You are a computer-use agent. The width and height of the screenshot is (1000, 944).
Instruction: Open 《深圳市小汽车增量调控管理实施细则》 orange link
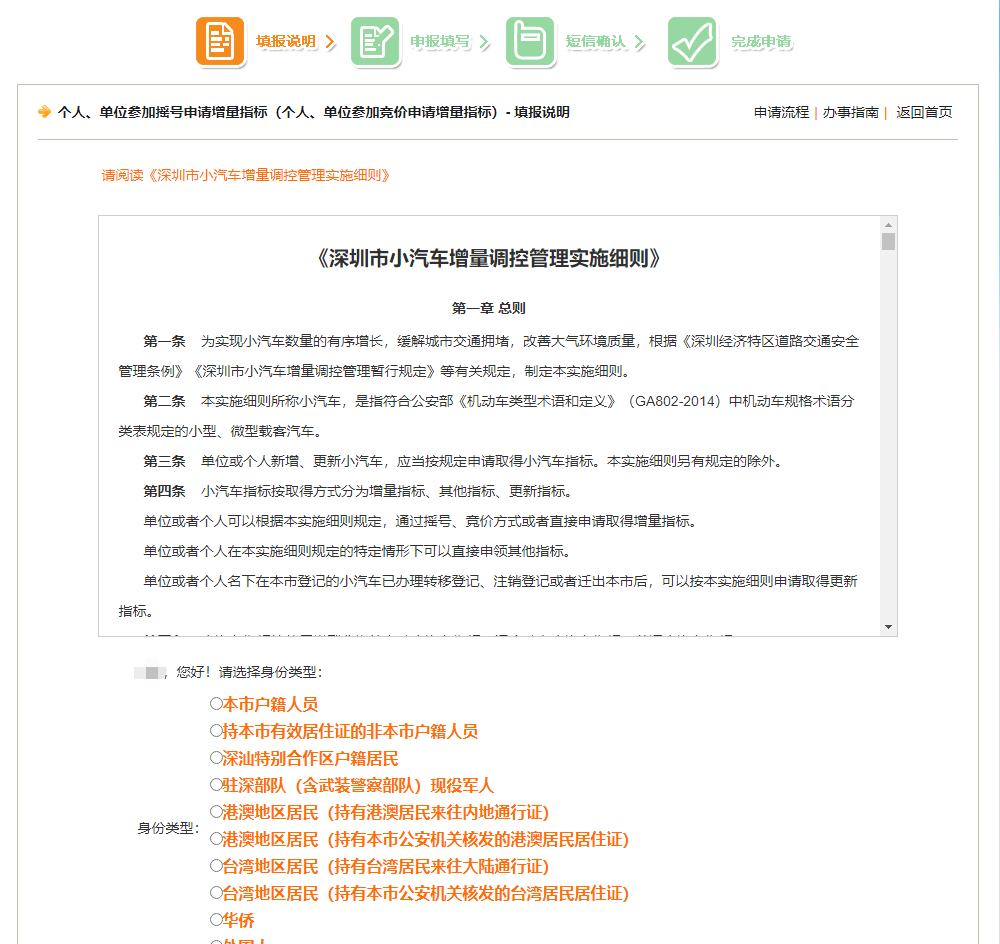click(x=246, y=175)
